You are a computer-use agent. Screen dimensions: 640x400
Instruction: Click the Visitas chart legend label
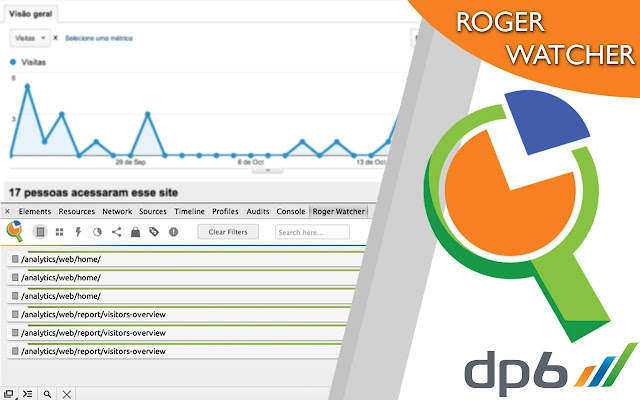[33, 62]
